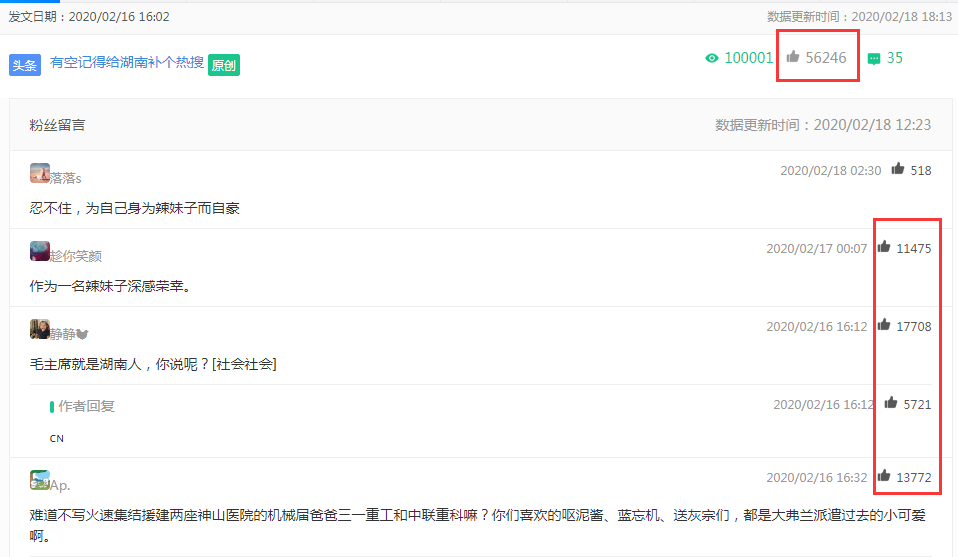Select comment text 忍不住，为自己身为辣妹子而自豪

(134, 208)
